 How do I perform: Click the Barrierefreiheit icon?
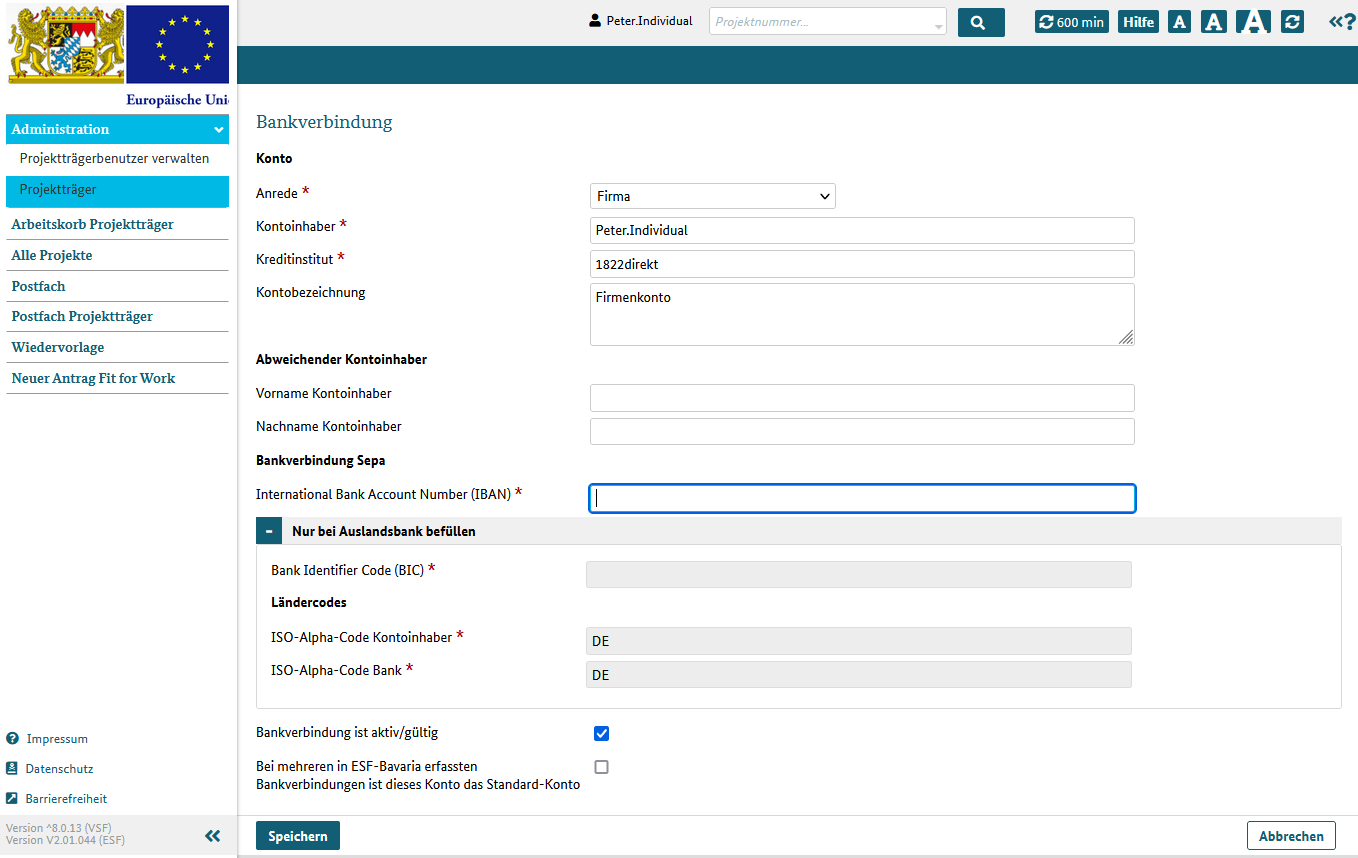(12, 799)
